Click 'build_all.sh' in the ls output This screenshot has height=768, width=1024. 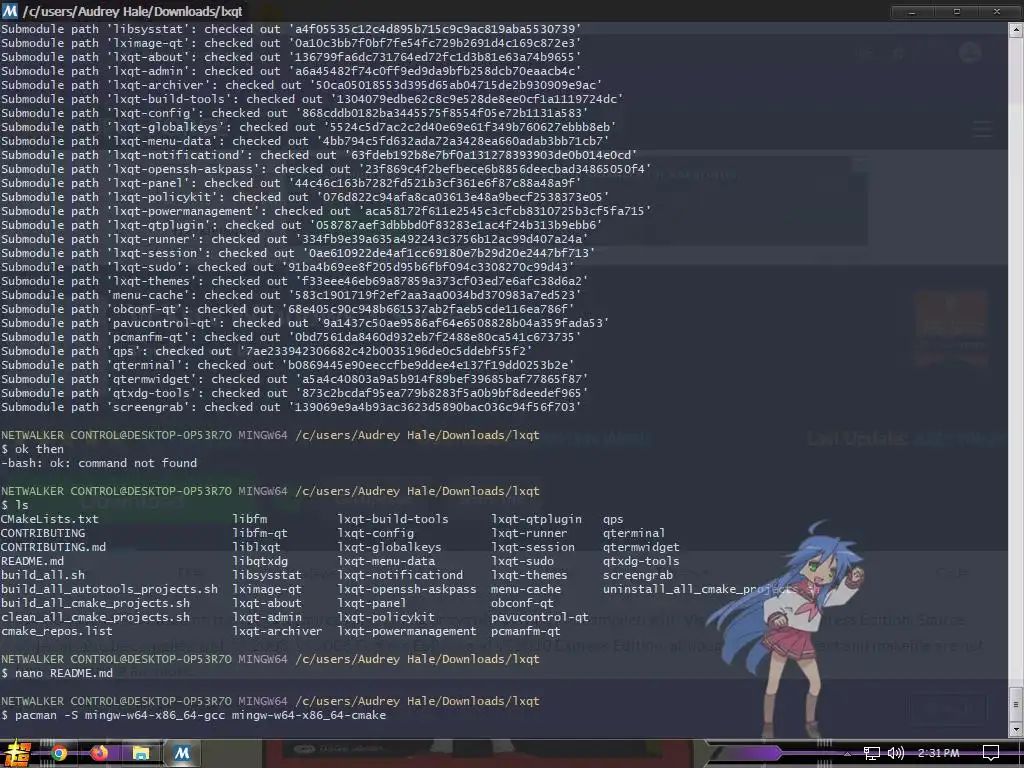pos(42,575)
